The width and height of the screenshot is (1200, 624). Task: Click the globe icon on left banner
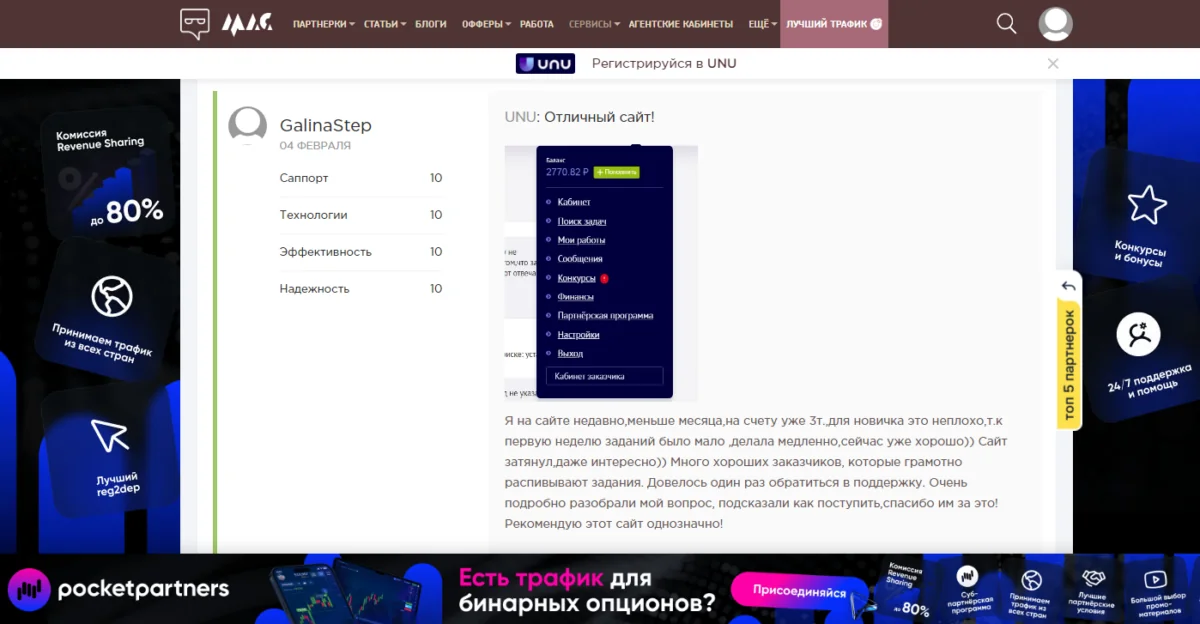point(112,296)
